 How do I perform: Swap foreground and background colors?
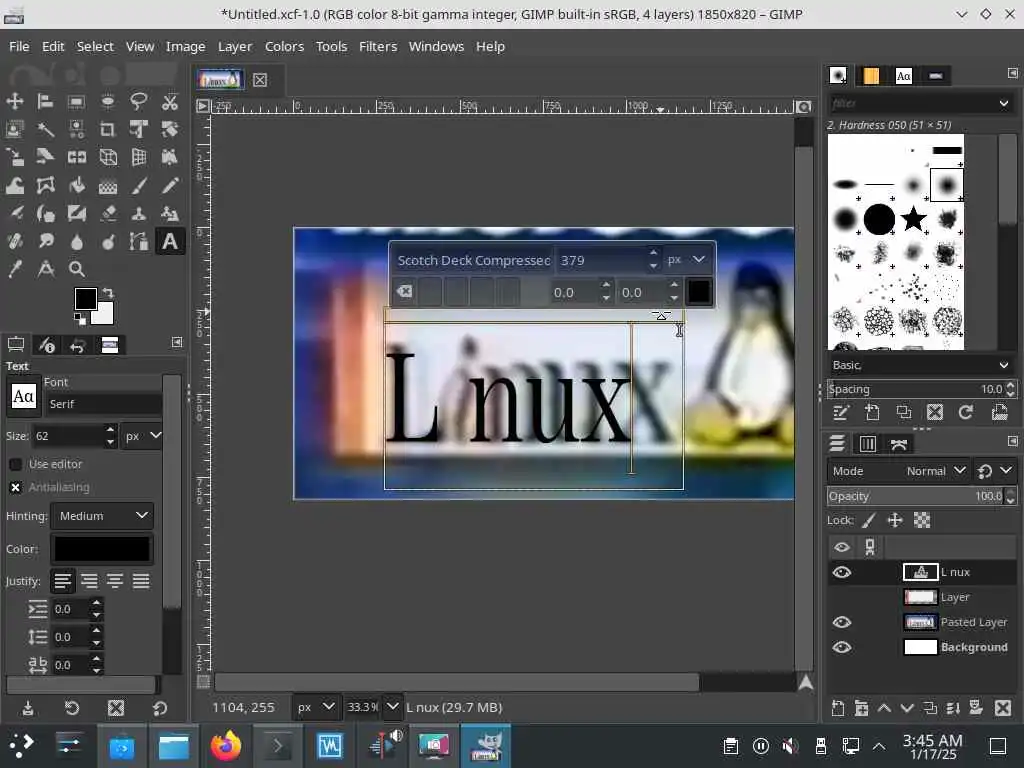pyautogui.click(x=108, y=293)
